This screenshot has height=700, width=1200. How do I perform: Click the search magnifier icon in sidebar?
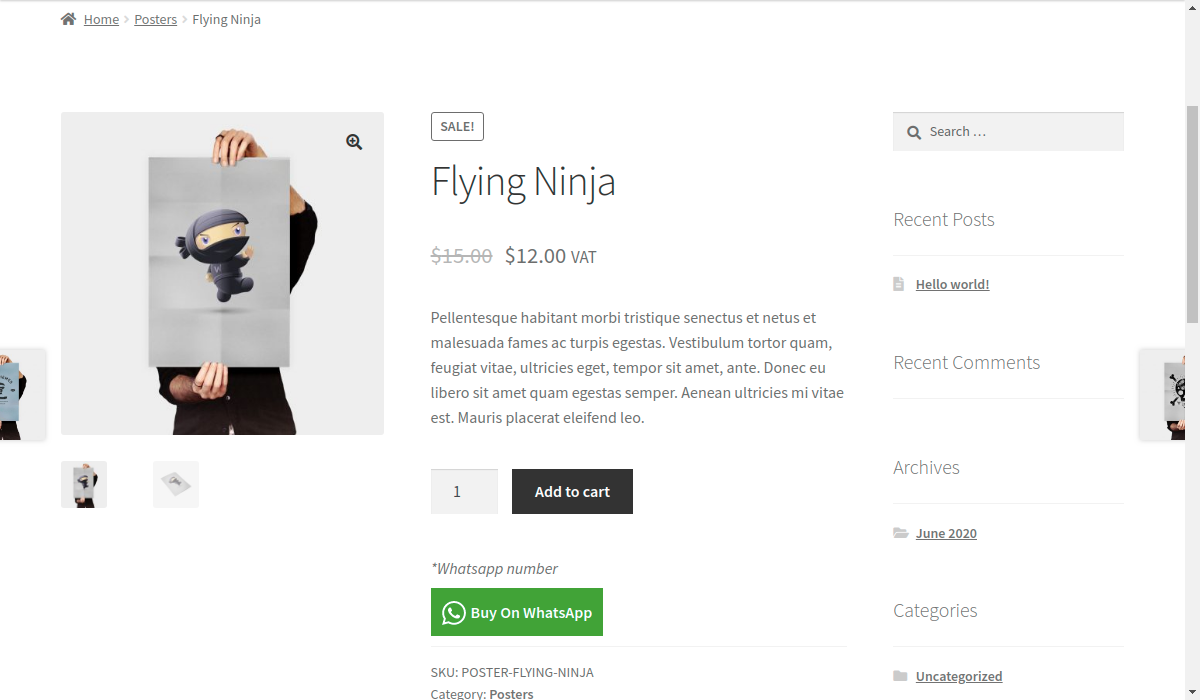click(913, 132)
